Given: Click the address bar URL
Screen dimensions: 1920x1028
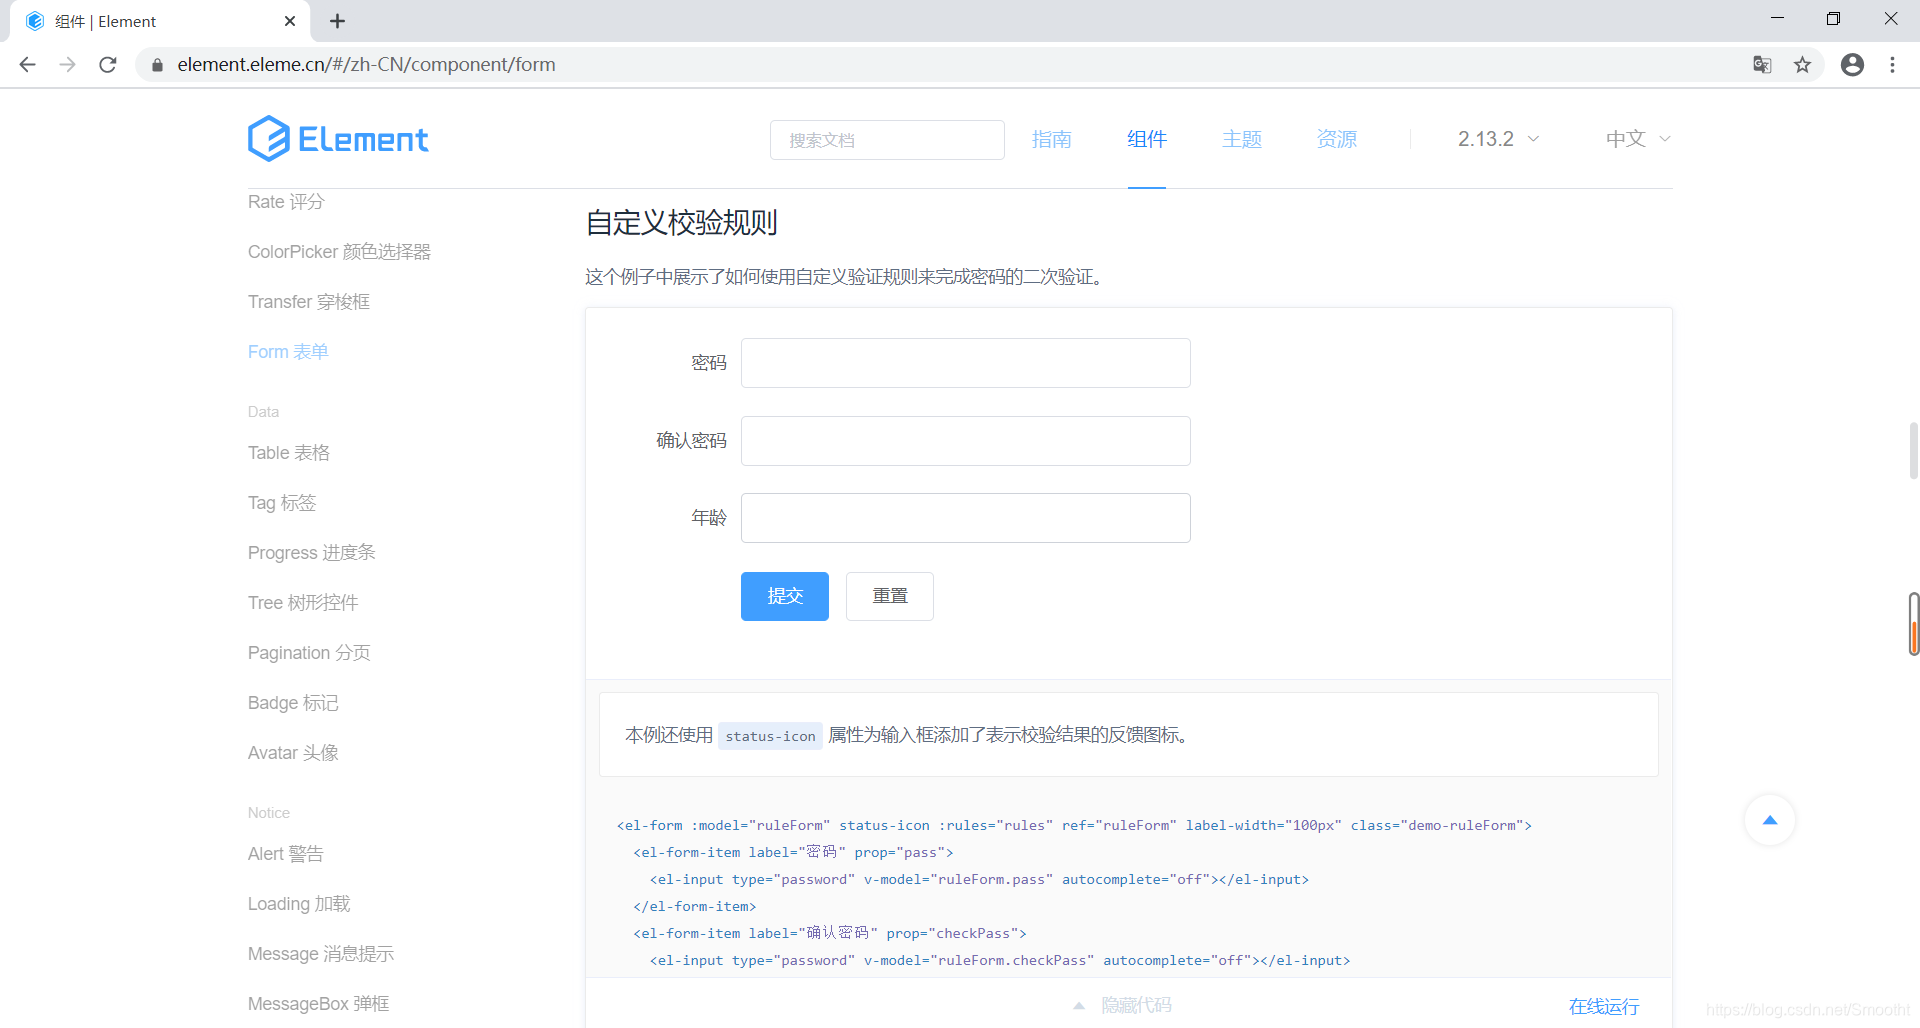Looking at the screenshot, I should pos(366,65).
